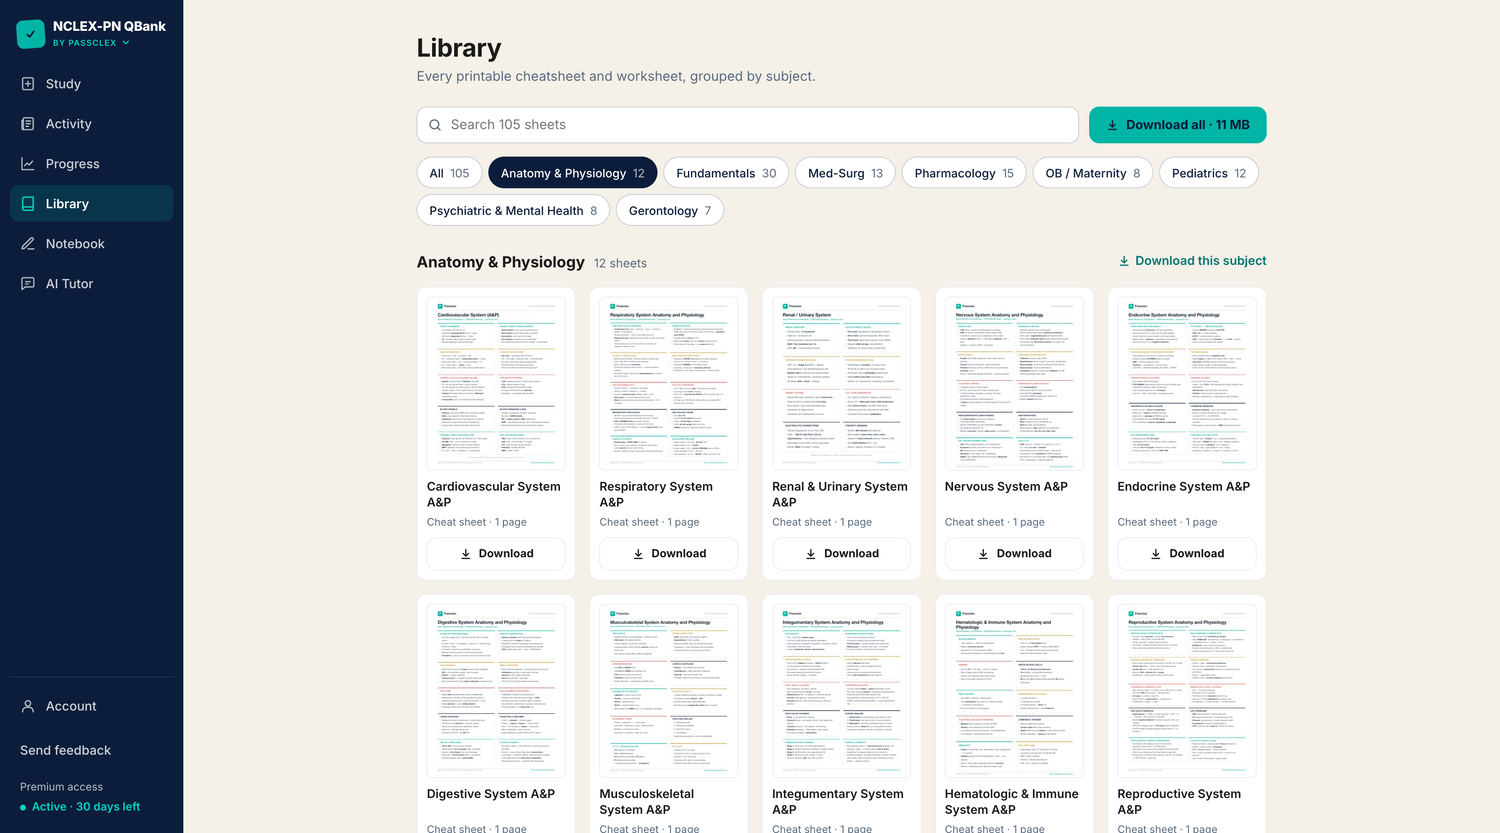Open the PassClex product switcher chevron
This screenshot has height=833, width=1500.
point(126,43)
